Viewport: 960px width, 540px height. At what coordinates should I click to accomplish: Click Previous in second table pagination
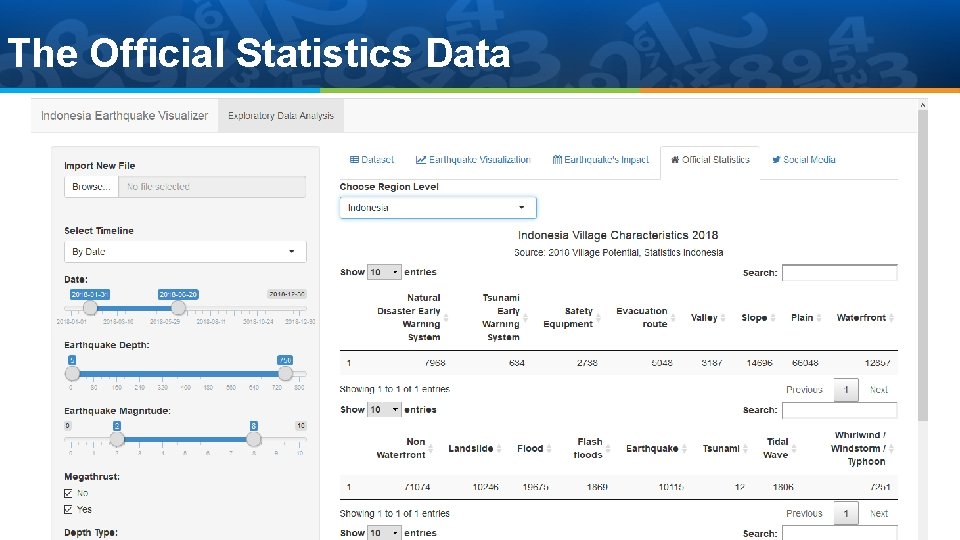804,513
